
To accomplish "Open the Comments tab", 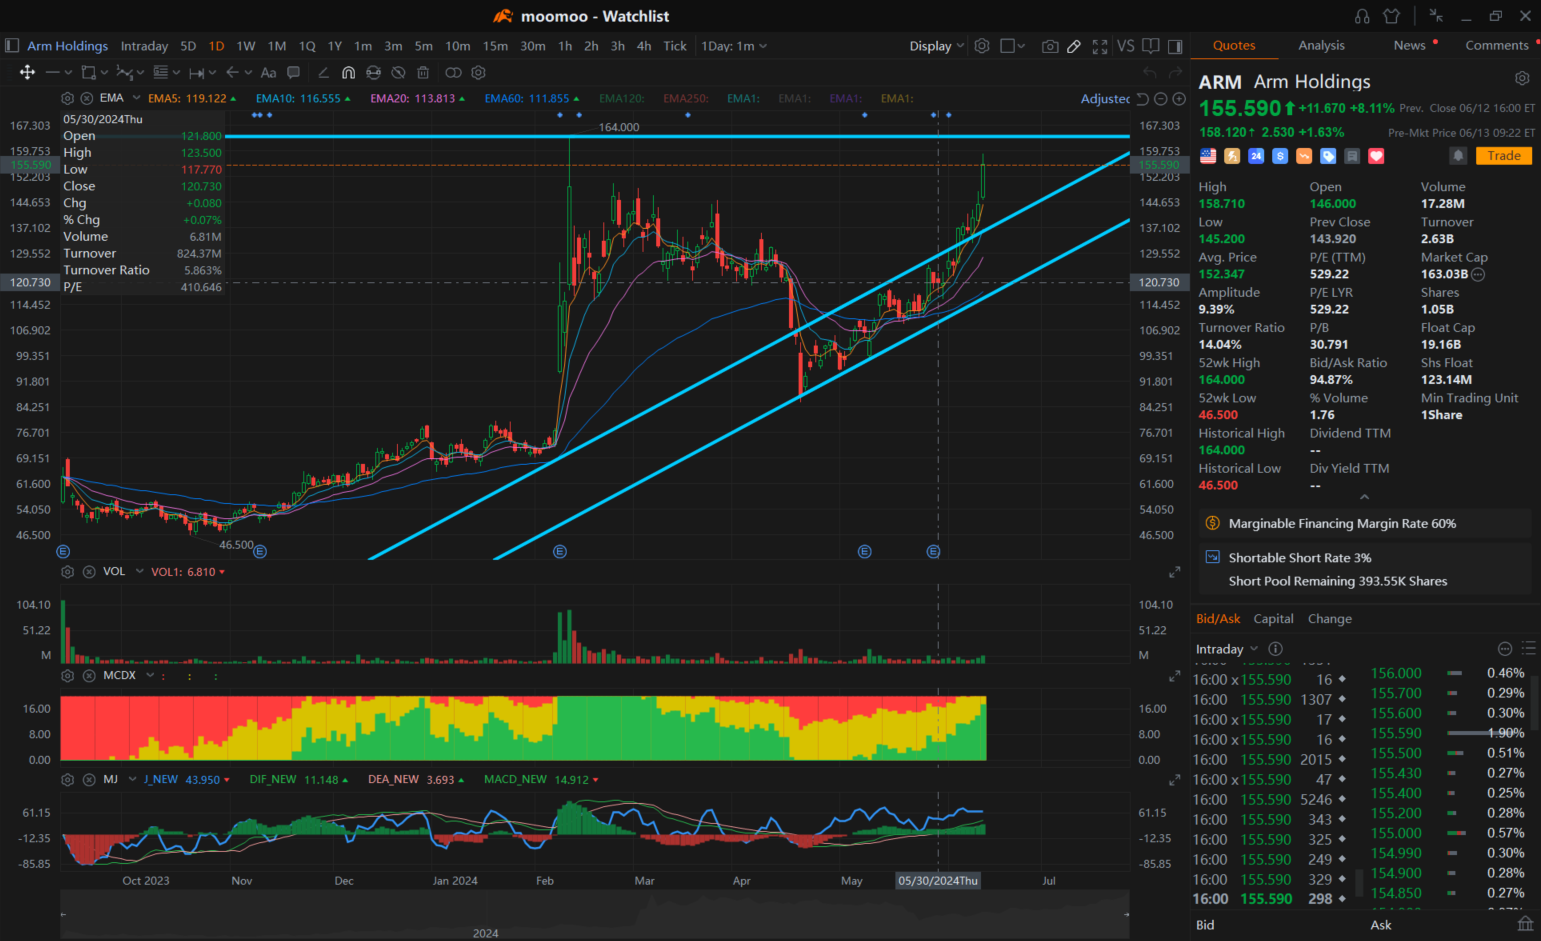I will coord(1496,45).
